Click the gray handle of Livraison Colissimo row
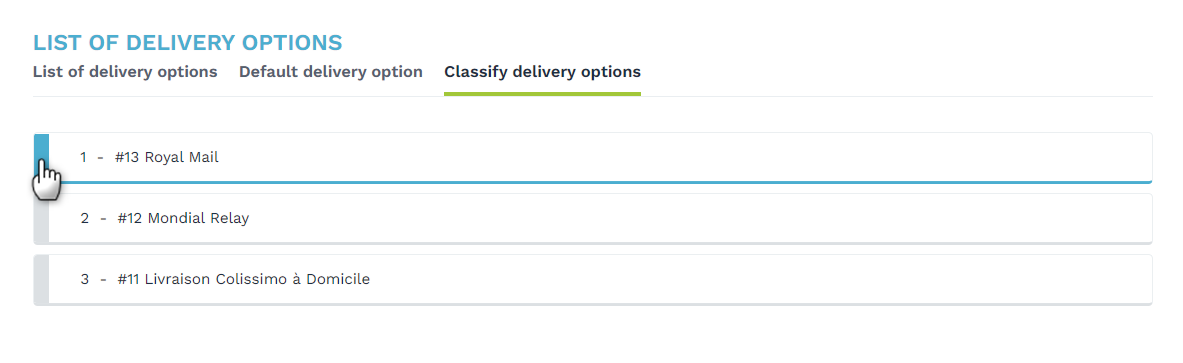Image resolution: width=1183 pixels, height=363 pixels. click(x=41, y=280)
